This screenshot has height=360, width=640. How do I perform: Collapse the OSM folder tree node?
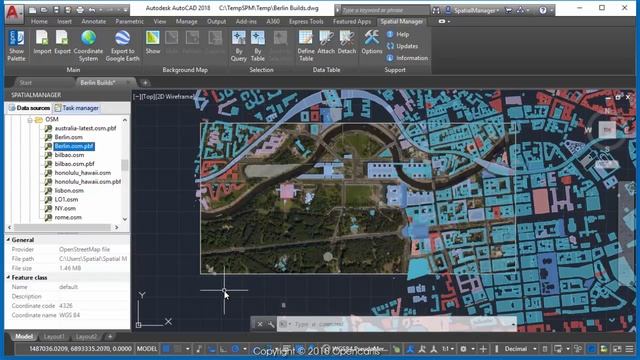pyautogui.click(x=30, y=120)
